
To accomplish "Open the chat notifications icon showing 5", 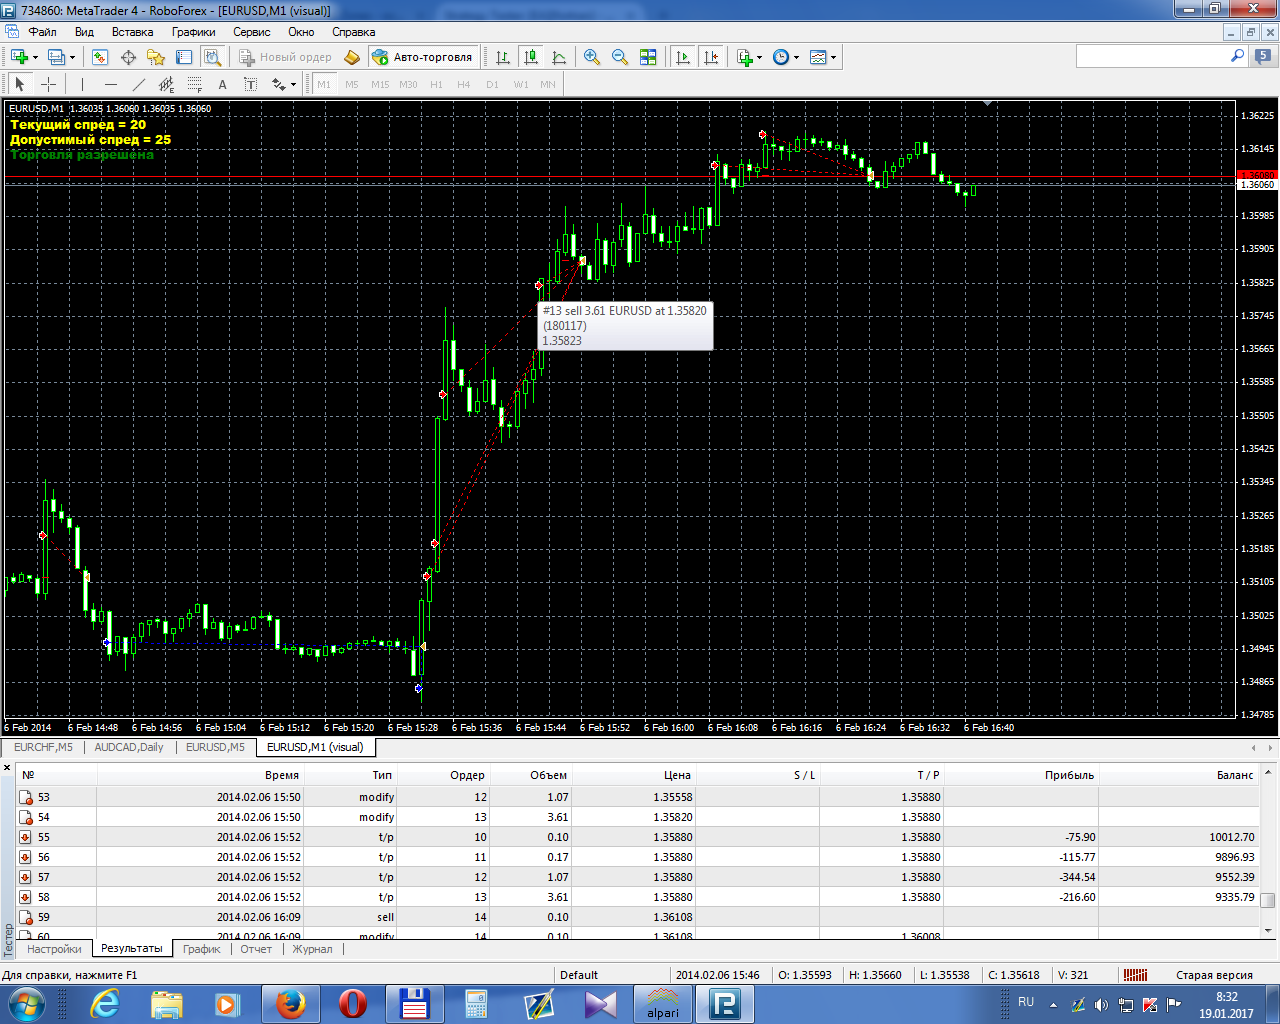I will (x=1263, y=57).
